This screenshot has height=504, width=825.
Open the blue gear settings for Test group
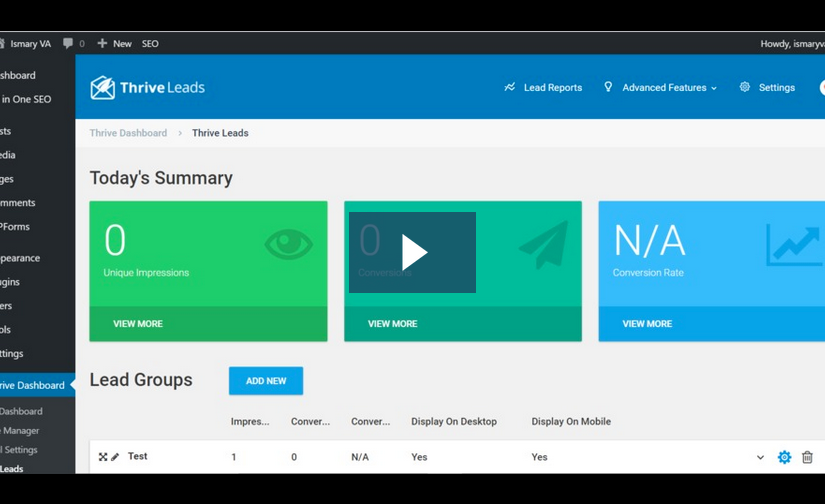pyautogui.click(x=784, y=457)
